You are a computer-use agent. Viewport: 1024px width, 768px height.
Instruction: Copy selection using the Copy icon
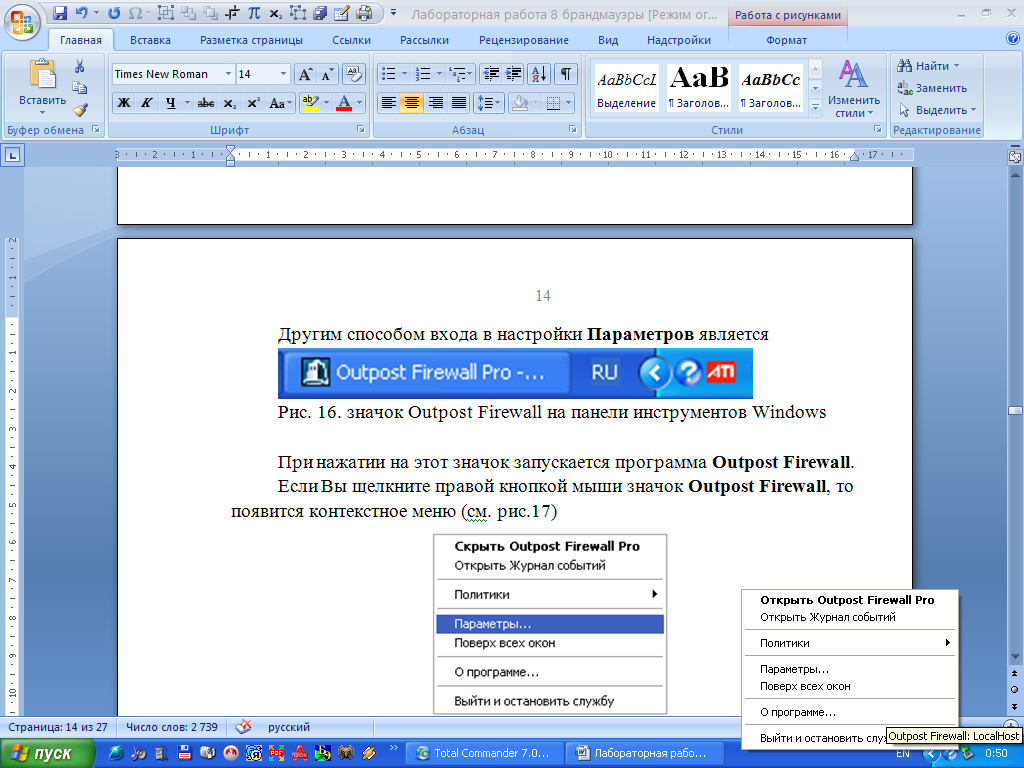(80, 88)
